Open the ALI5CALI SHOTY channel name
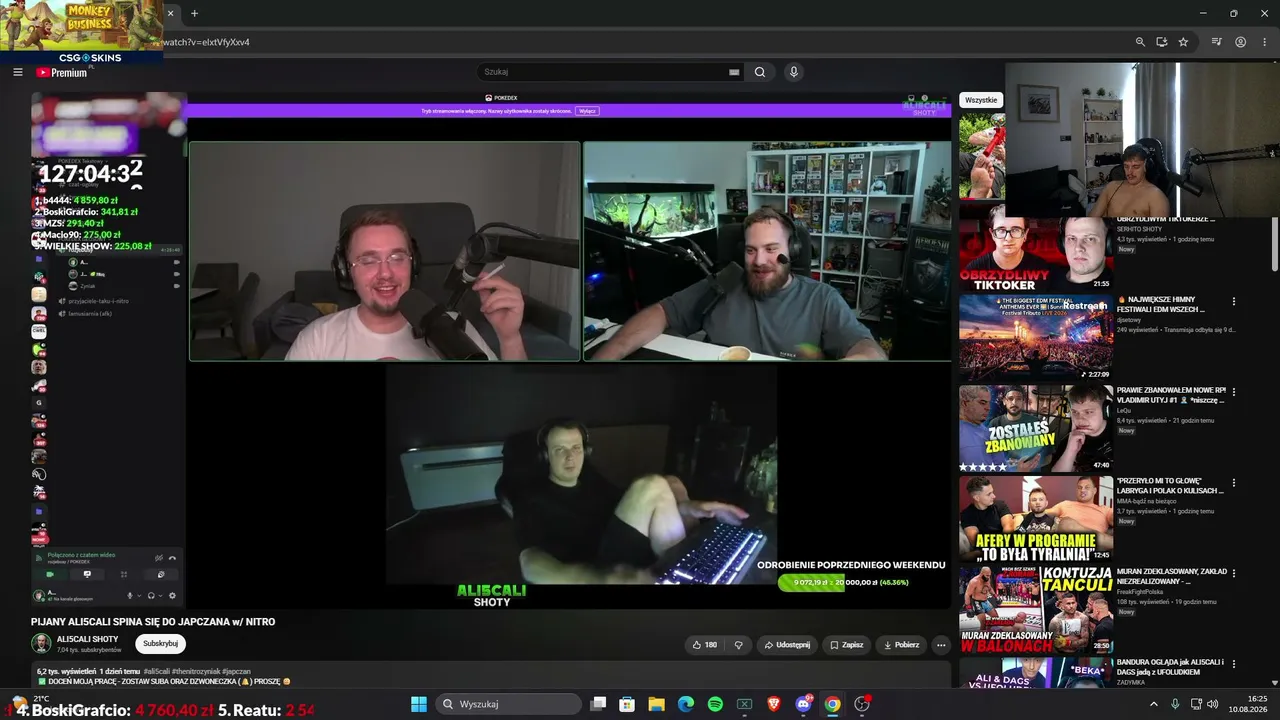Viewport: 1280px width, 720px height. [x=87, y=639]
